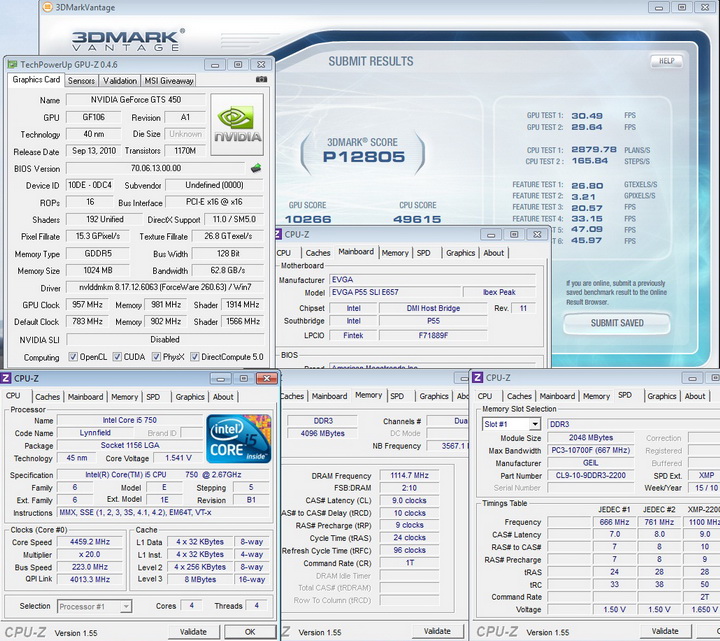Click the NVIDIA SLI Disabled field

pyautogui.click(x=165, y=340)
